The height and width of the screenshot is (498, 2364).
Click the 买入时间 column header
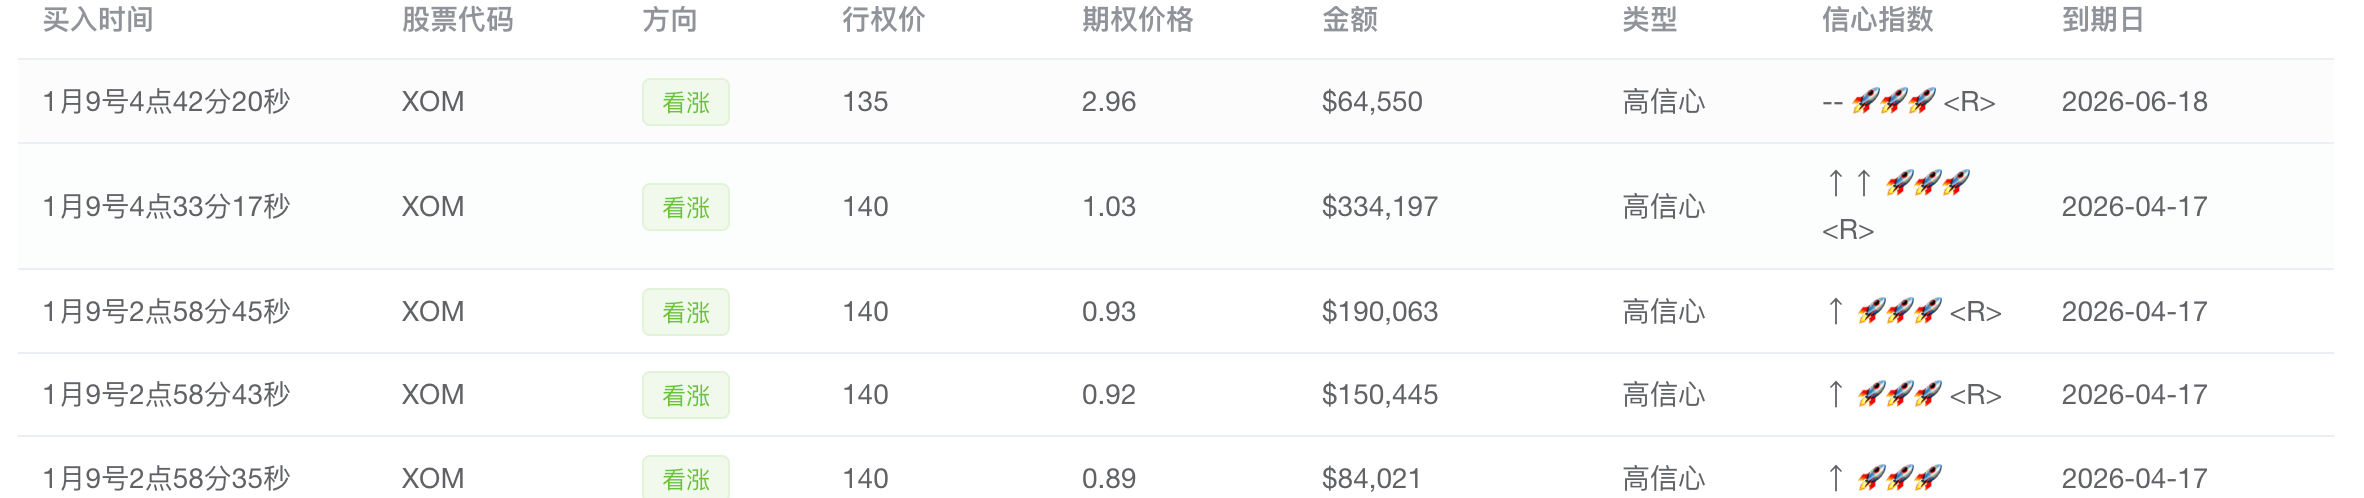98,20
